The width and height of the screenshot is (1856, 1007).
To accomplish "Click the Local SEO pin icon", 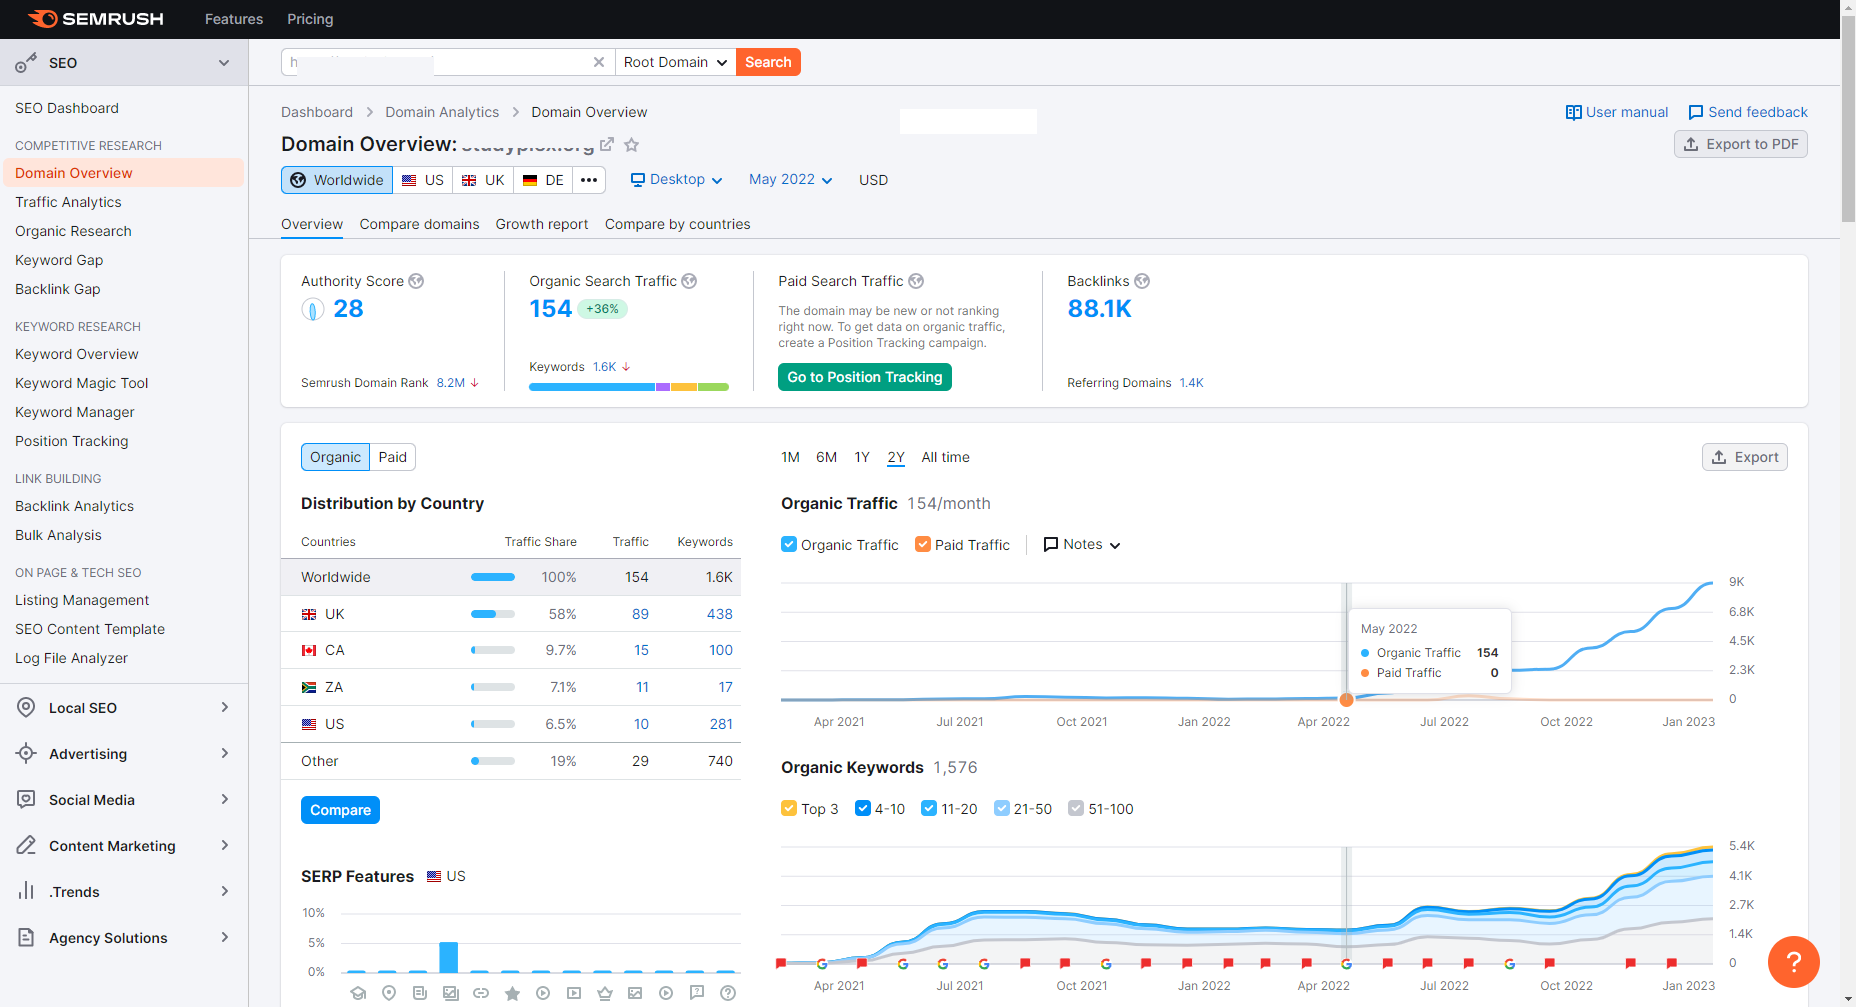I will click(x=26, y=707).
